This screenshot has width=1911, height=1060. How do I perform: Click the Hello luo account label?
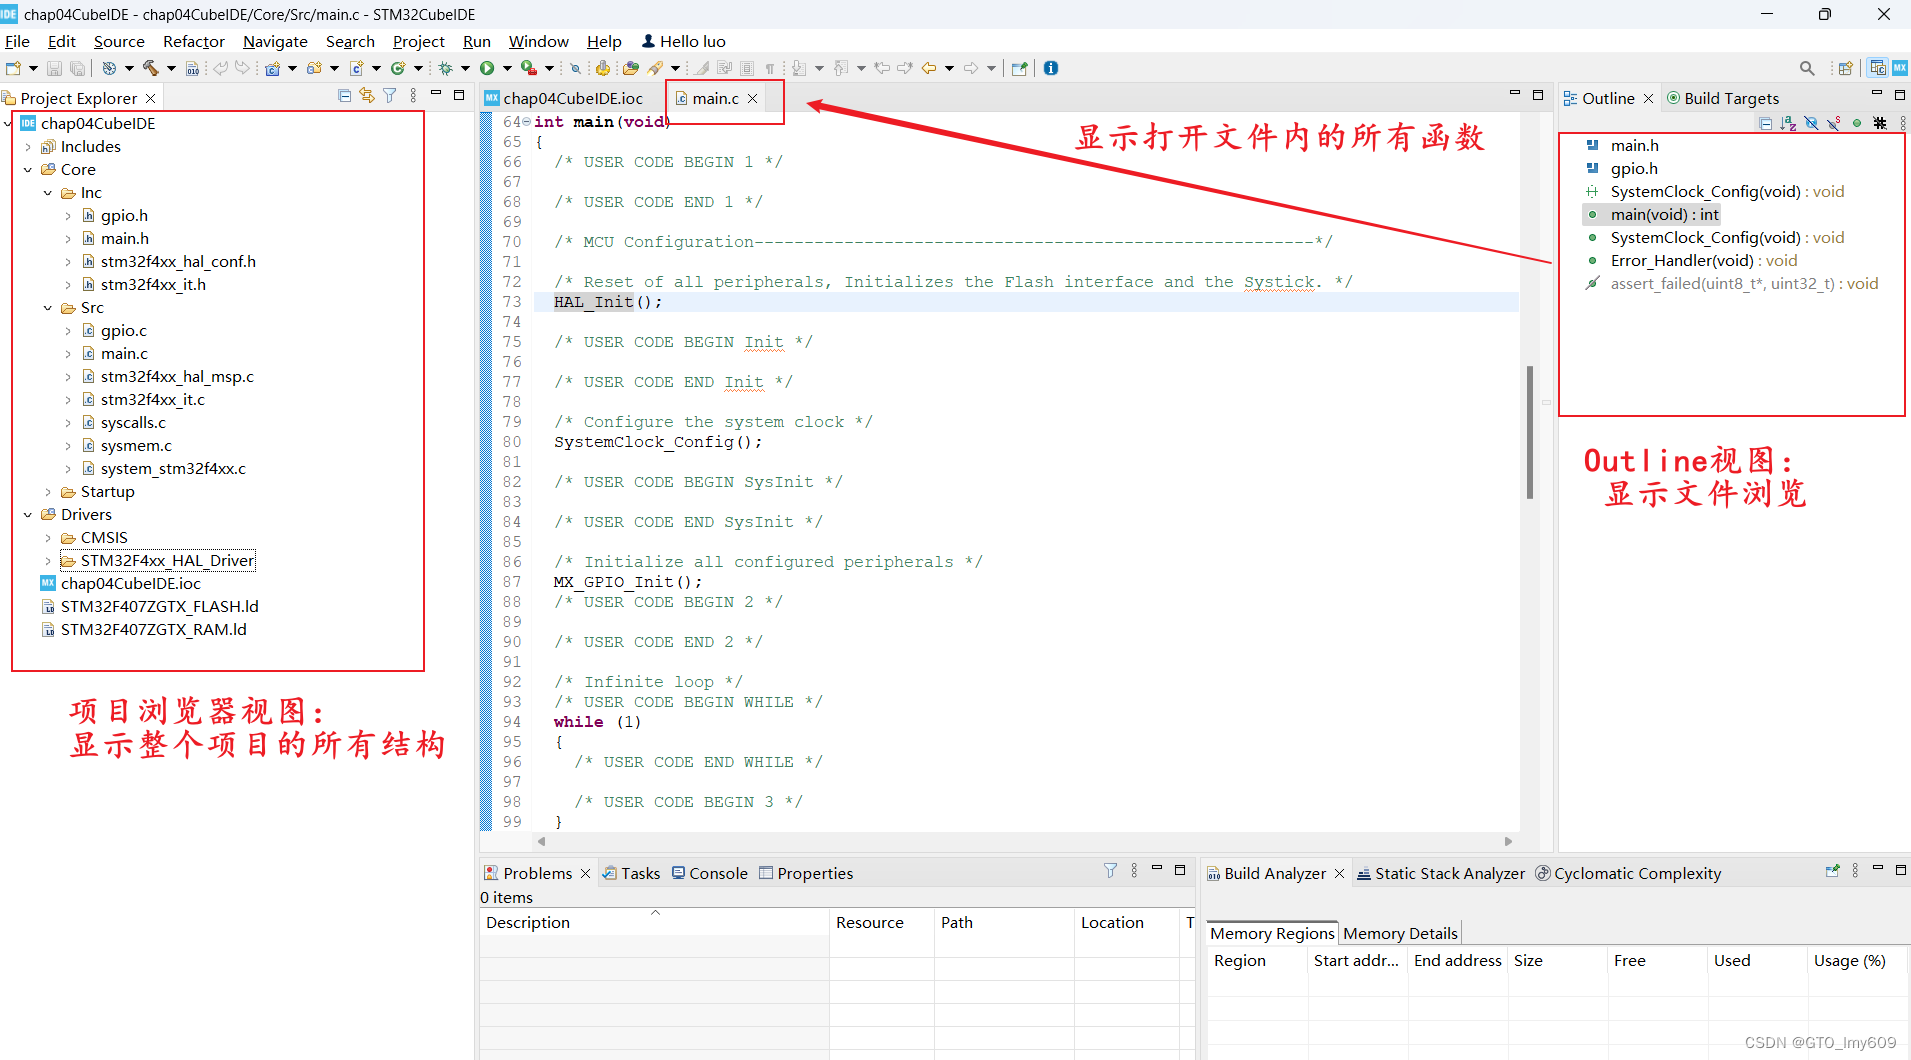click(x=683, y=41)
